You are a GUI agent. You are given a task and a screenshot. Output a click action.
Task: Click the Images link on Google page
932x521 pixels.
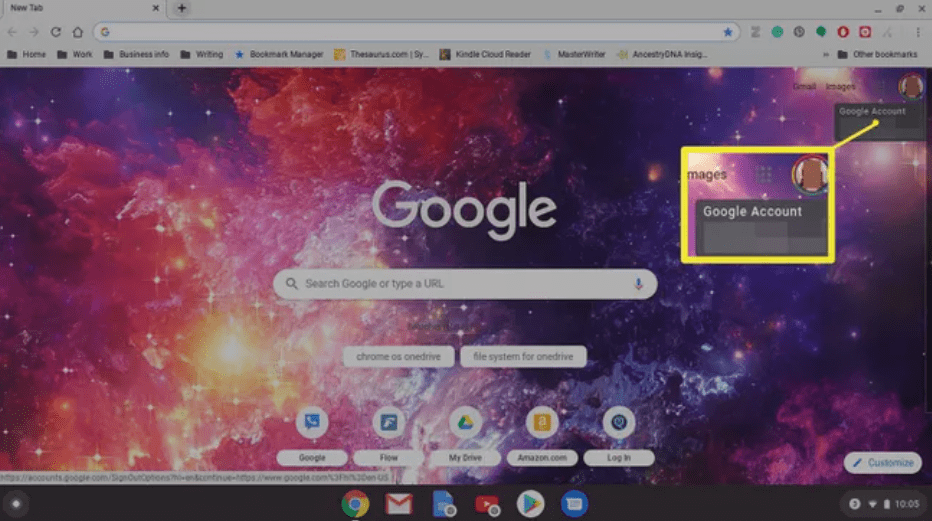pos(840,87)
